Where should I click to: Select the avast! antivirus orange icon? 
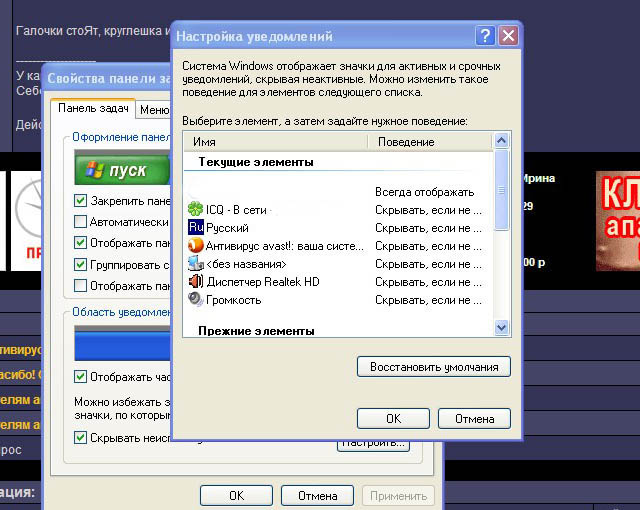coord(195,245)
